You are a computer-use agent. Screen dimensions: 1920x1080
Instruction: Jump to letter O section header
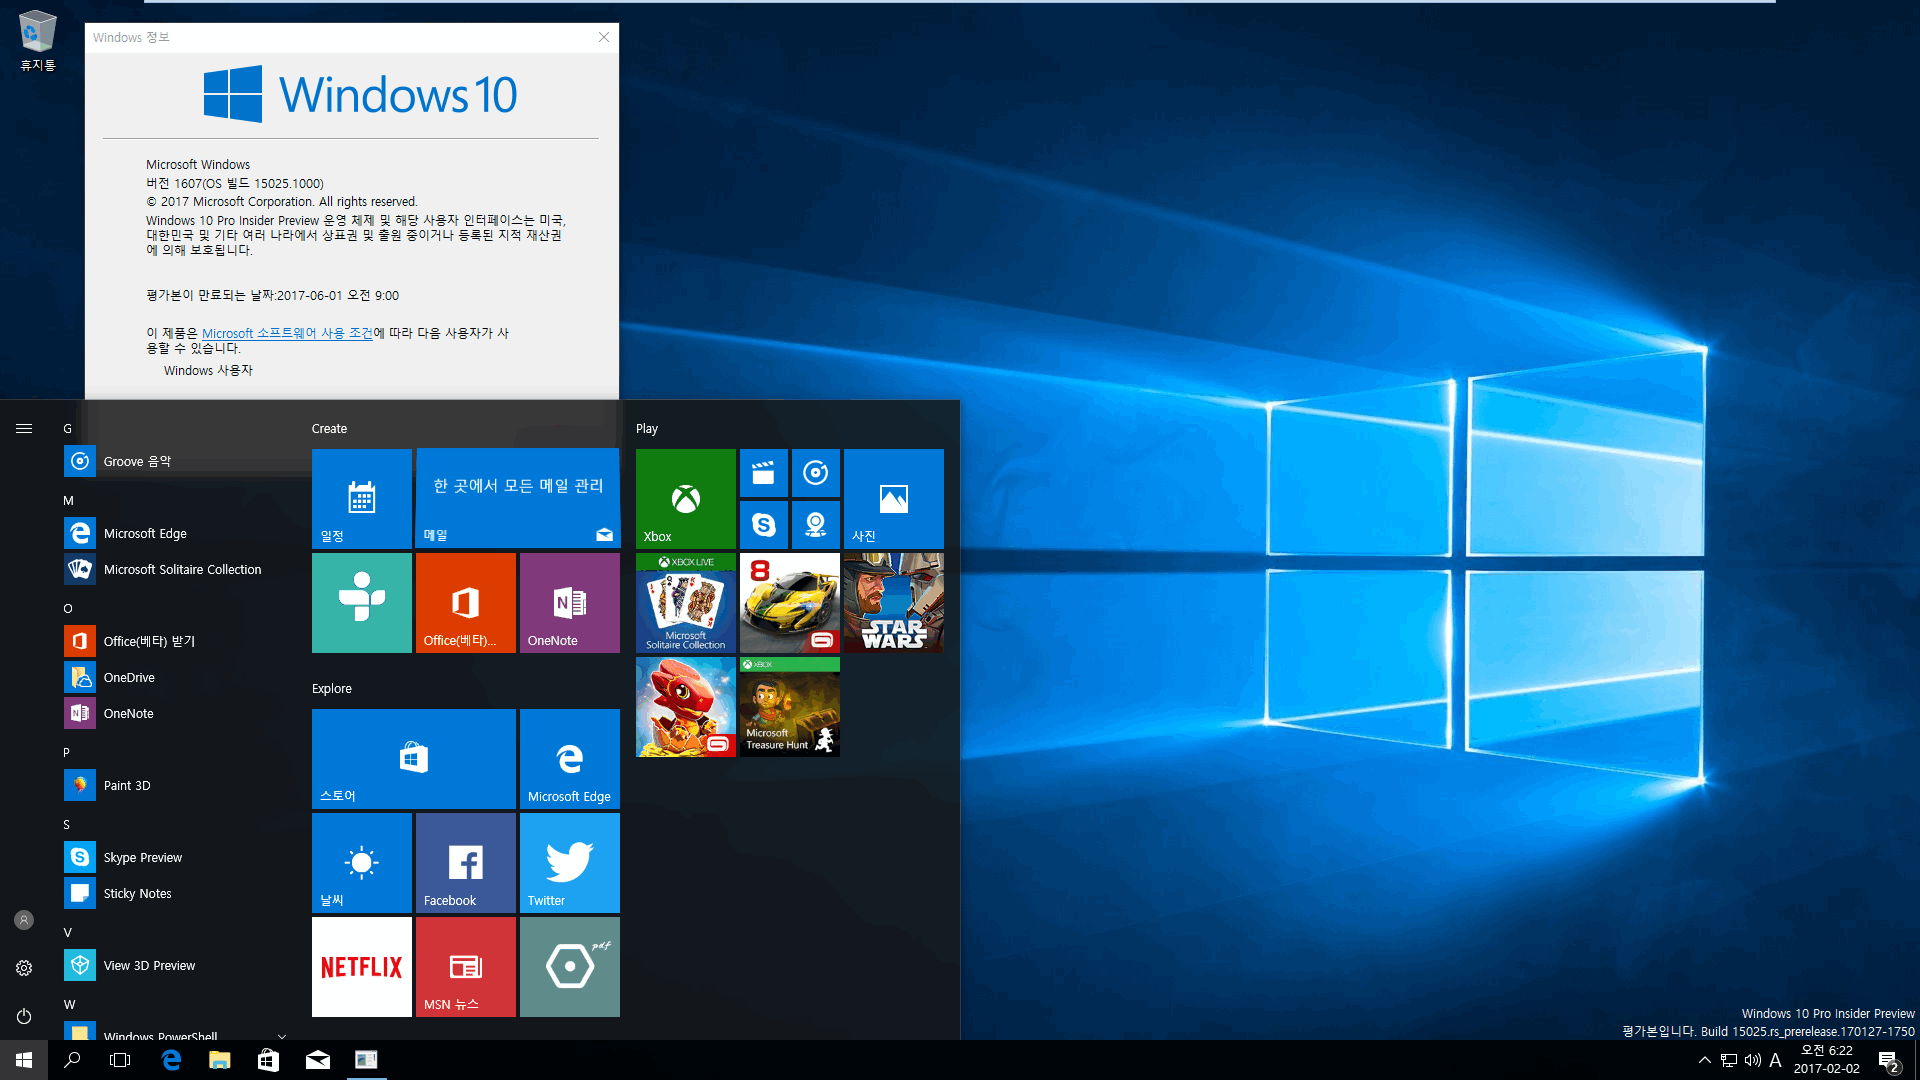[68, 609]
